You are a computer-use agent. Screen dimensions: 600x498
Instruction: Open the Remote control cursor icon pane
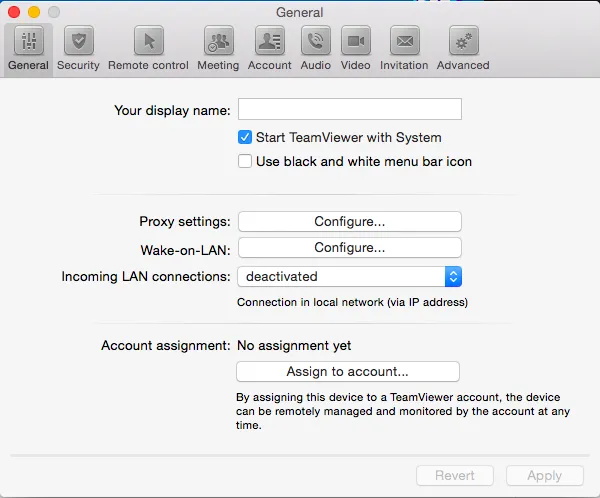click(x=148, y=42)
